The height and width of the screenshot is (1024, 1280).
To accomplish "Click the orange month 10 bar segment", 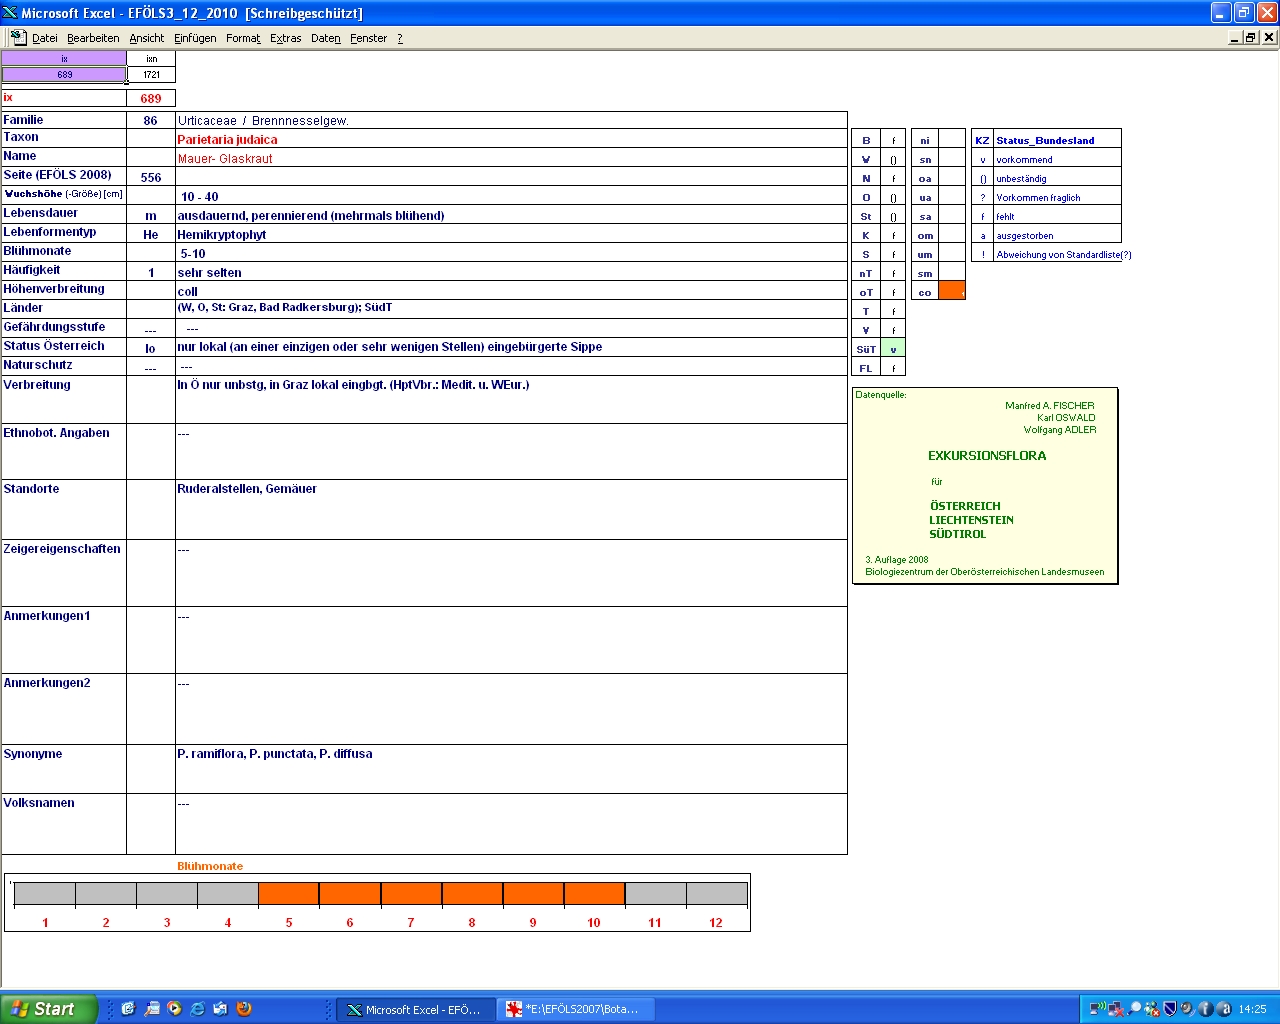I will tap(594, 894).
